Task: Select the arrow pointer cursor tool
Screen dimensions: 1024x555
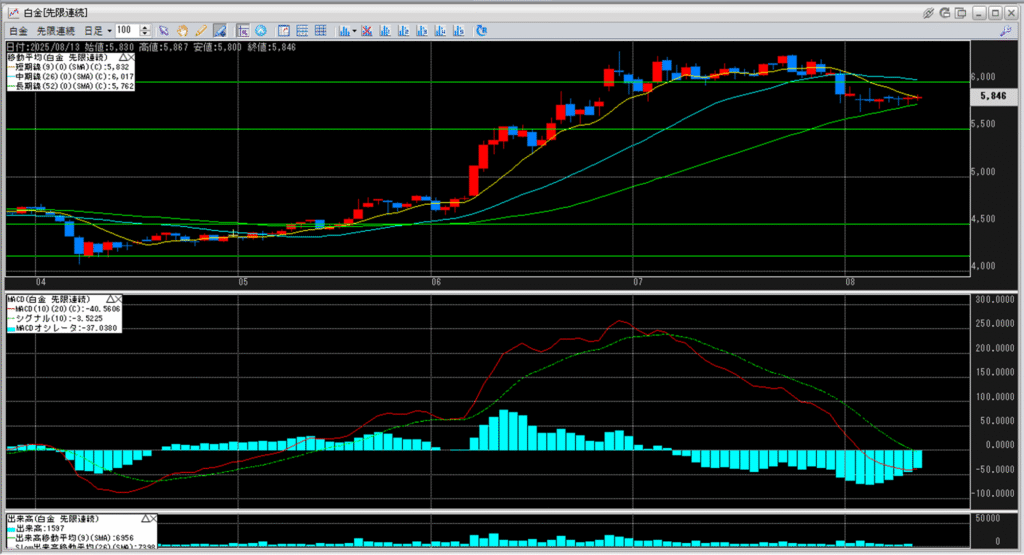Action: pyautogui.click(x=164, y=31)
